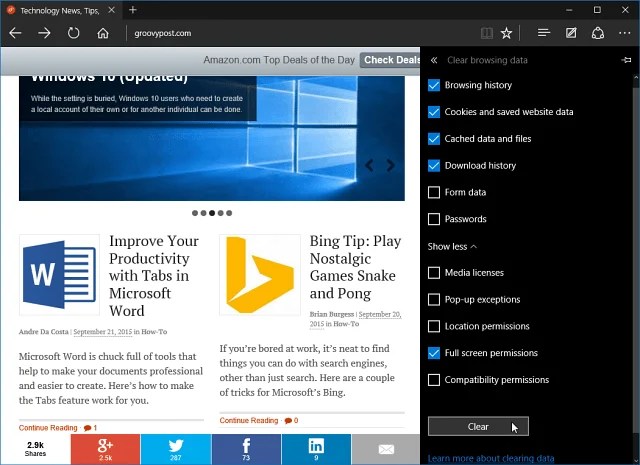The height and width of the screenshot is (465, 640).
Task: Share on LinkedIn button
Action: coord(316,449)
